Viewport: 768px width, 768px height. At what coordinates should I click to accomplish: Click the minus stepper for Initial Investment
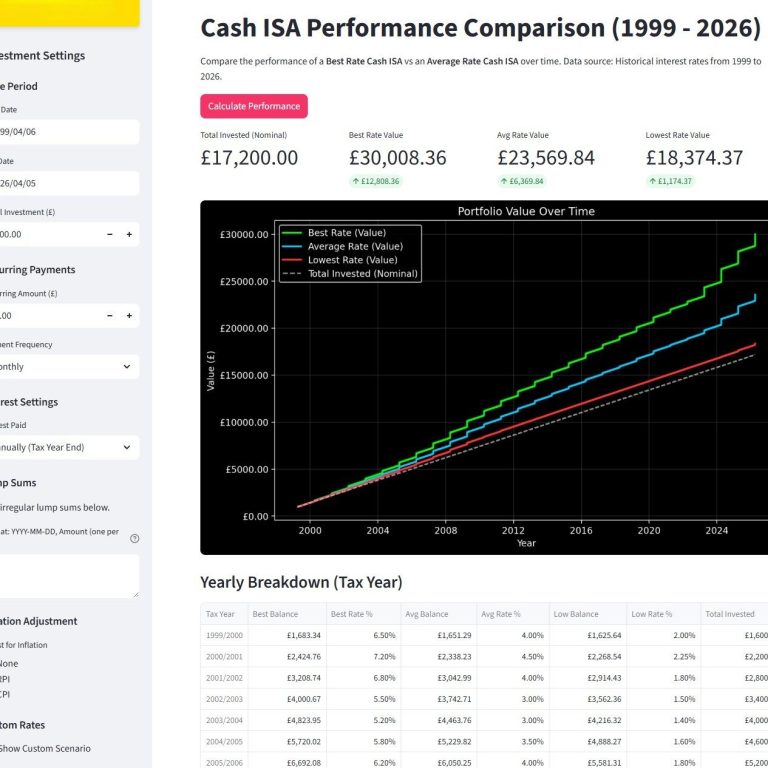pos(109,234)
